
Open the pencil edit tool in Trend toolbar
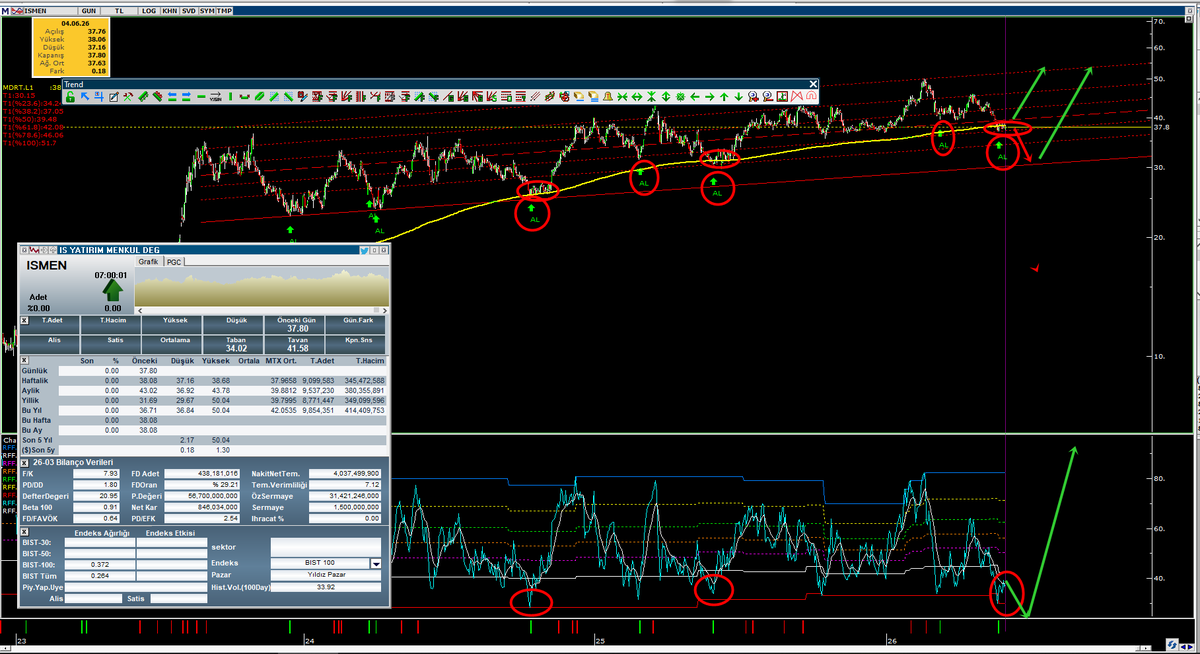(x=114, y=97)
